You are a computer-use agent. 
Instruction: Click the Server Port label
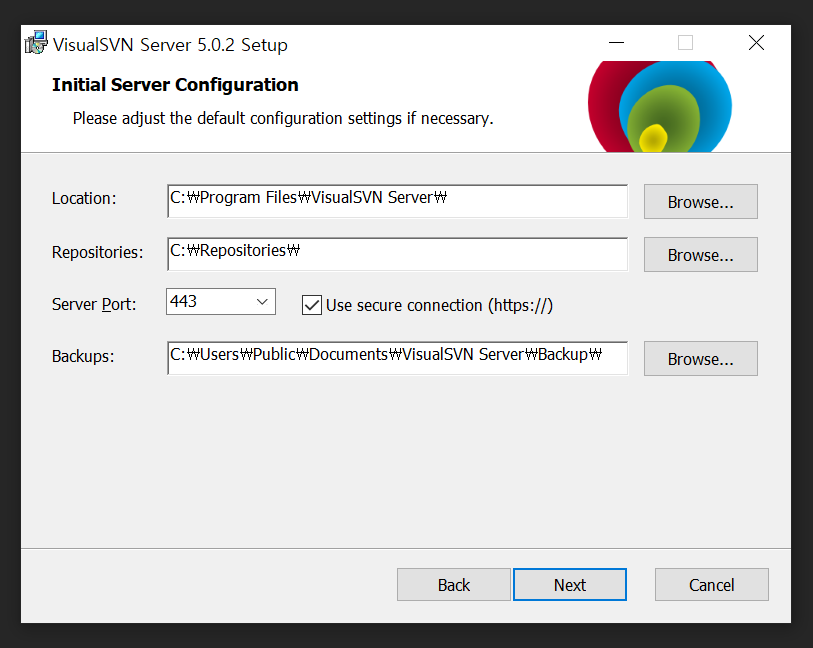94,304
